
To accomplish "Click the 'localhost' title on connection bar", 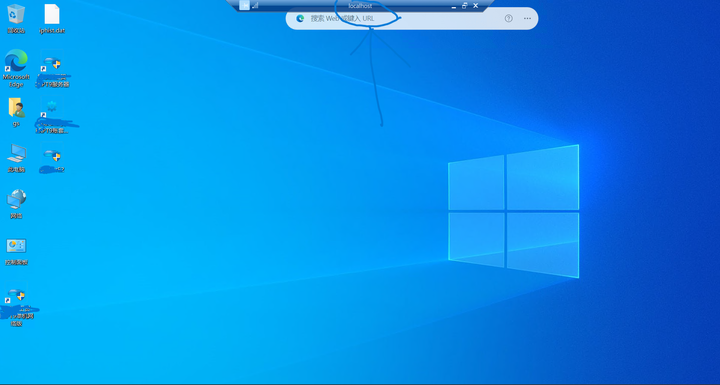I will [x=360, y=6].
